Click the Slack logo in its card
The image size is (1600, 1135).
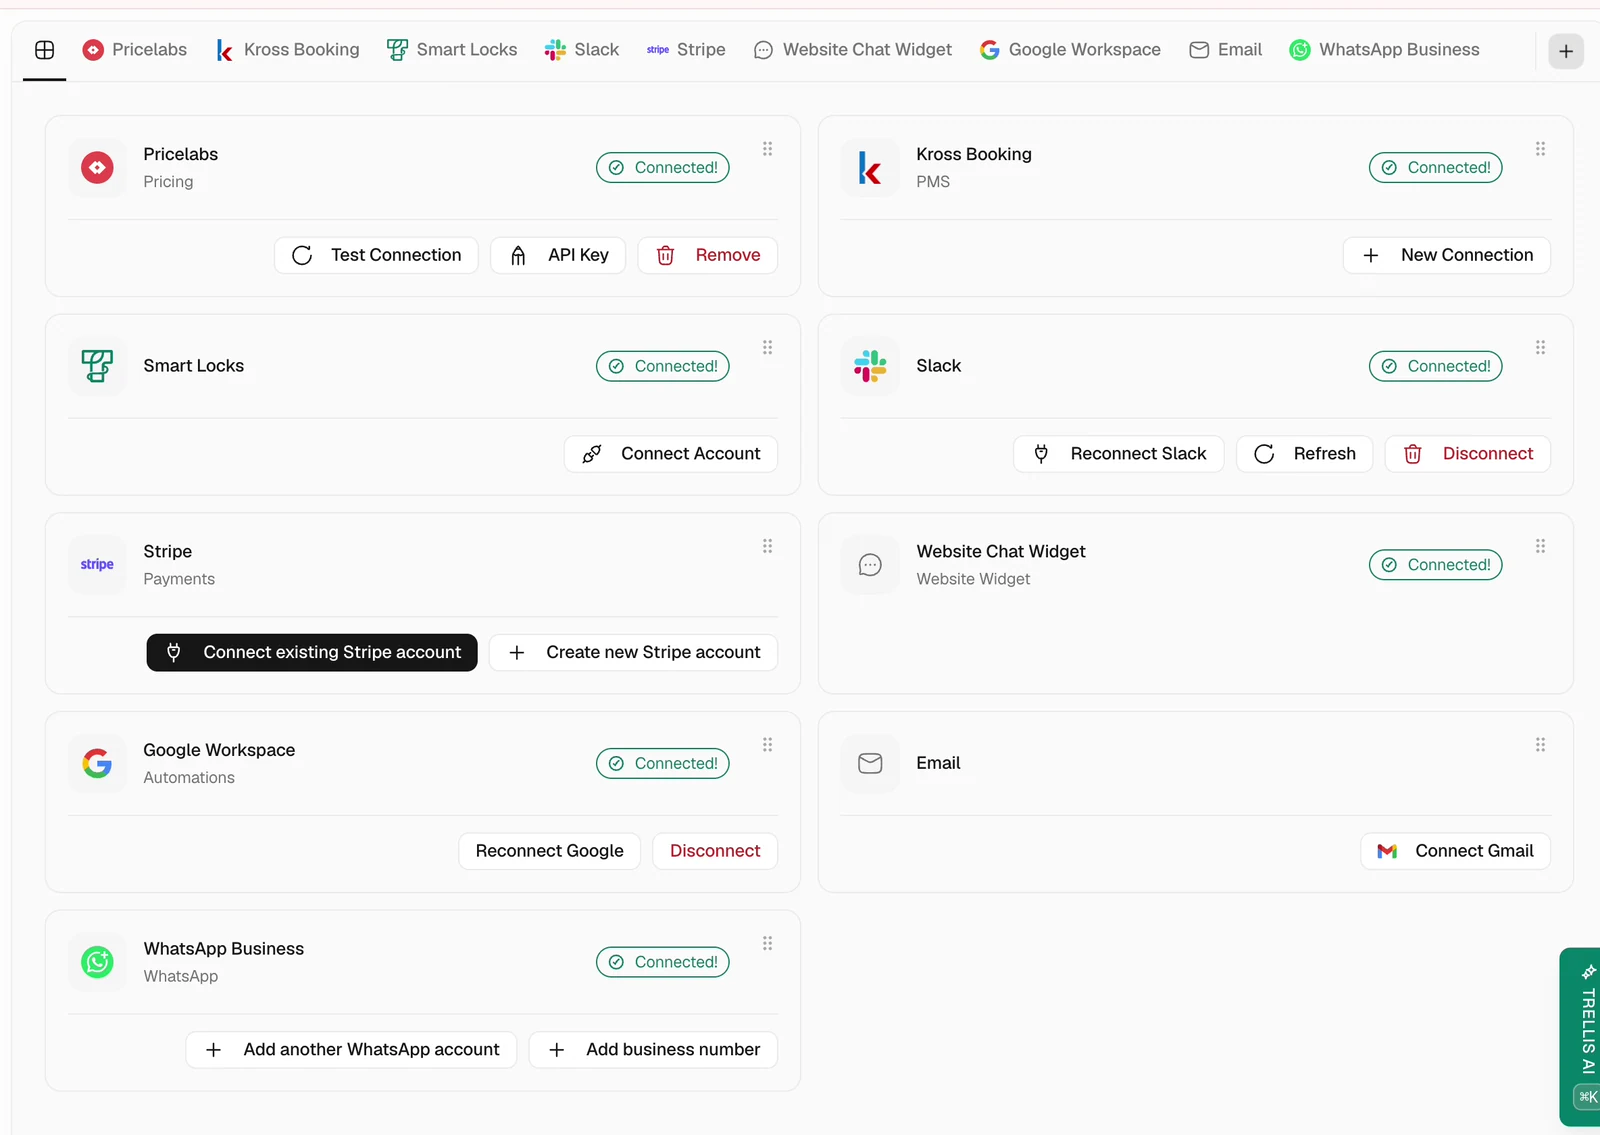870,366
